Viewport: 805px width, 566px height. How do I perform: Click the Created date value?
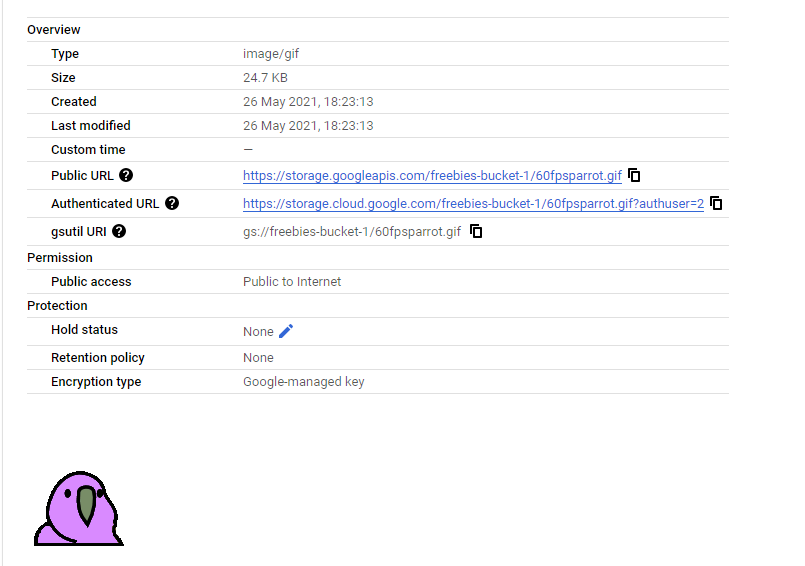308,102
